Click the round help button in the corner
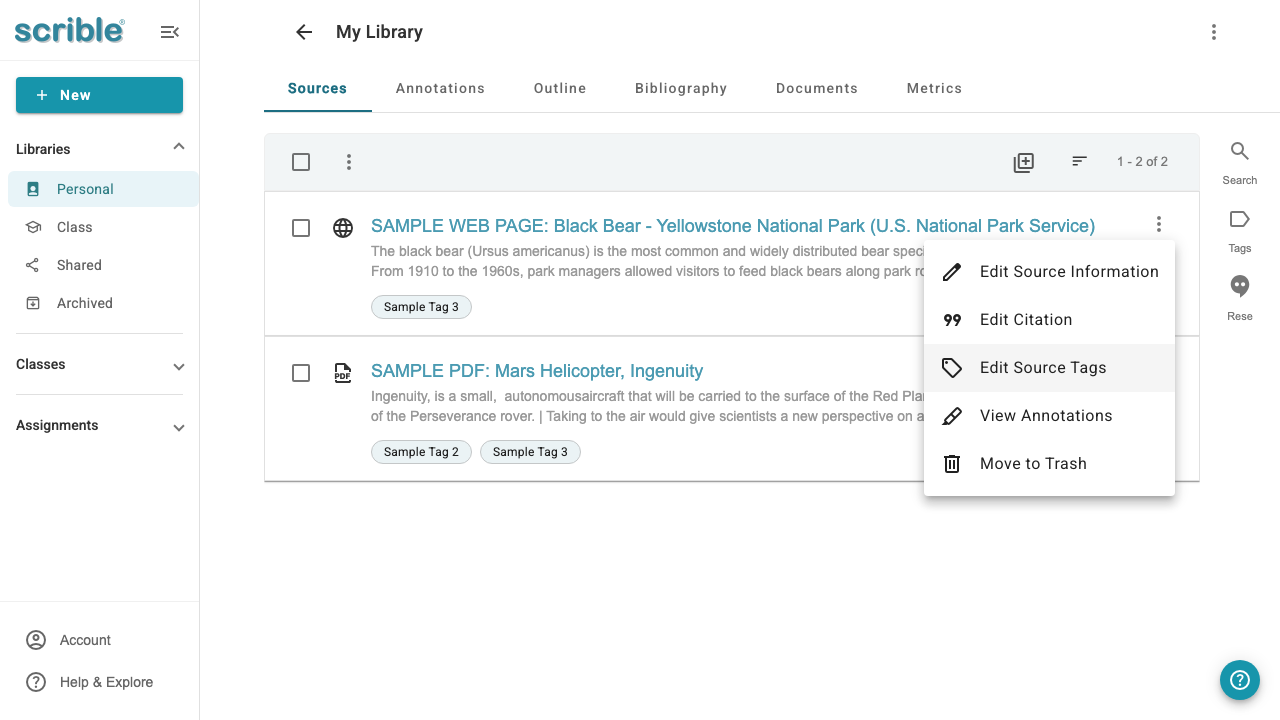 tap(1240, 680)
